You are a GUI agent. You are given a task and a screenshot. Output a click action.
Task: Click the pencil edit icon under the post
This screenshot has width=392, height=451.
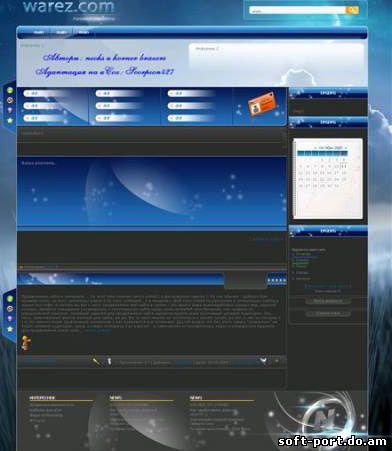(x=96, y=362)
